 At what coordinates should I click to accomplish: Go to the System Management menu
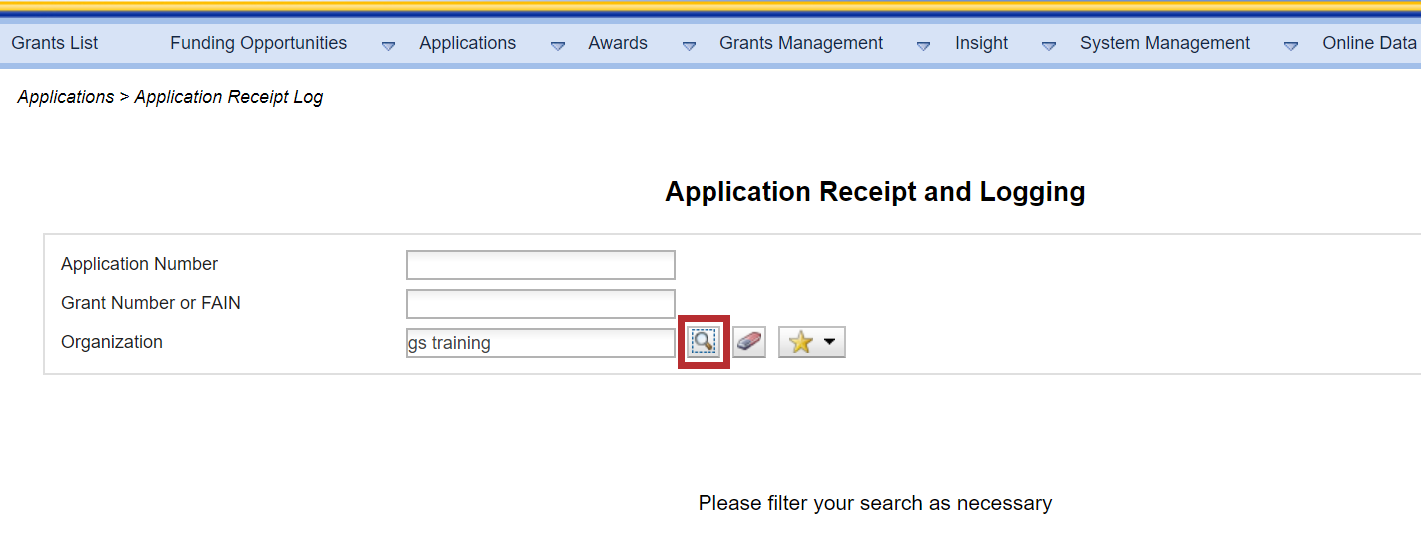1164,43
